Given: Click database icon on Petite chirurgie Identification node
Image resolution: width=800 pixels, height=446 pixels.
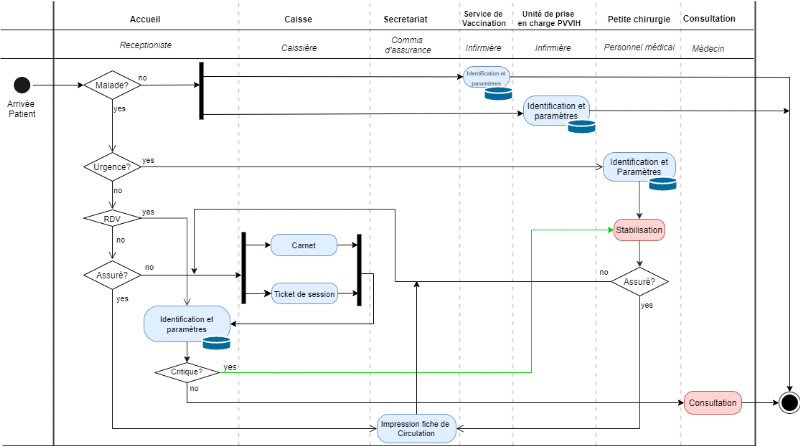Looking at the screenshot, I should [x=662, y=184].
